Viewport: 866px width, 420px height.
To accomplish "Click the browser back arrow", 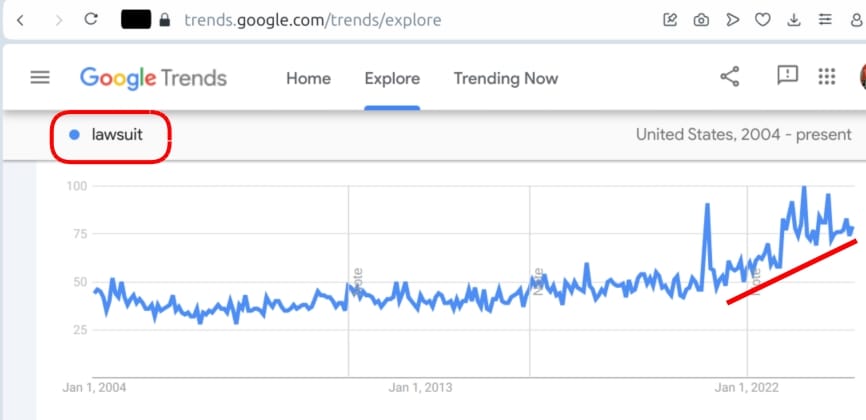I will [x=20, y=20].
